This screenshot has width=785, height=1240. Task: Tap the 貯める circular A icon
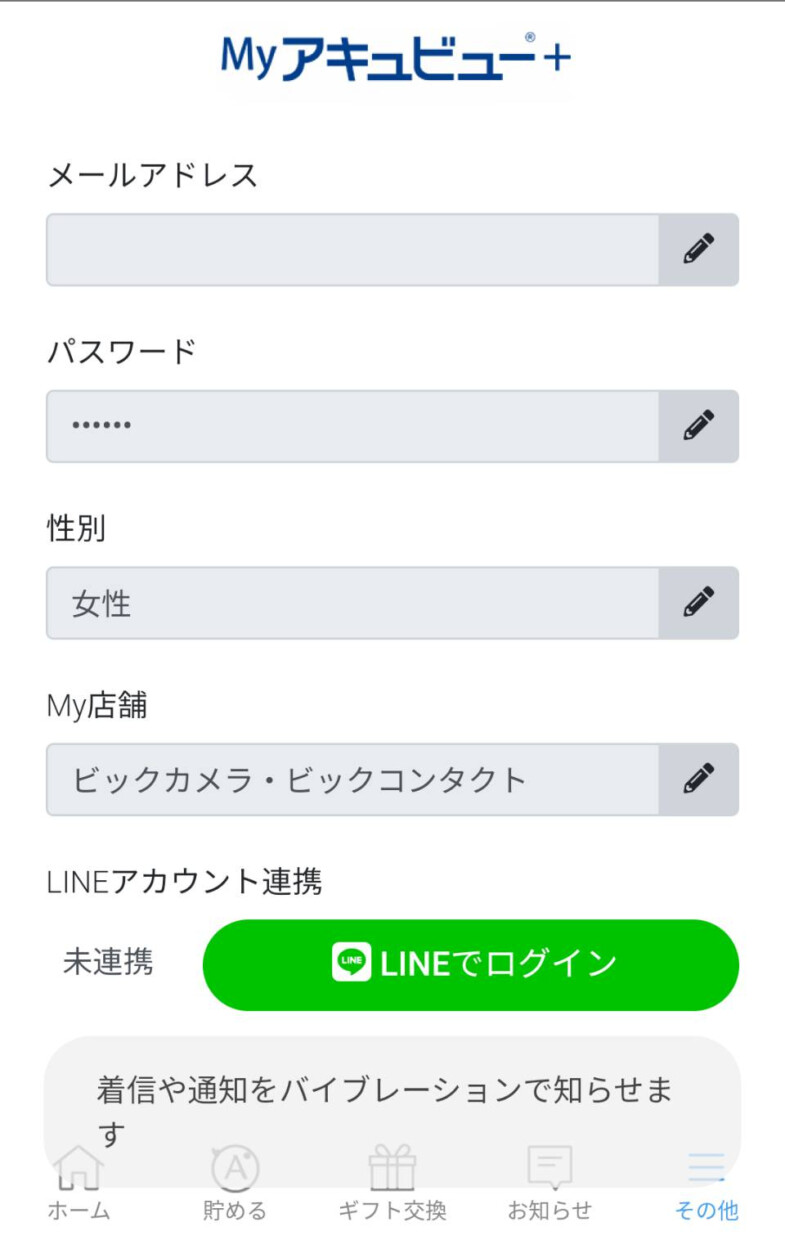tap(235, 1167)
